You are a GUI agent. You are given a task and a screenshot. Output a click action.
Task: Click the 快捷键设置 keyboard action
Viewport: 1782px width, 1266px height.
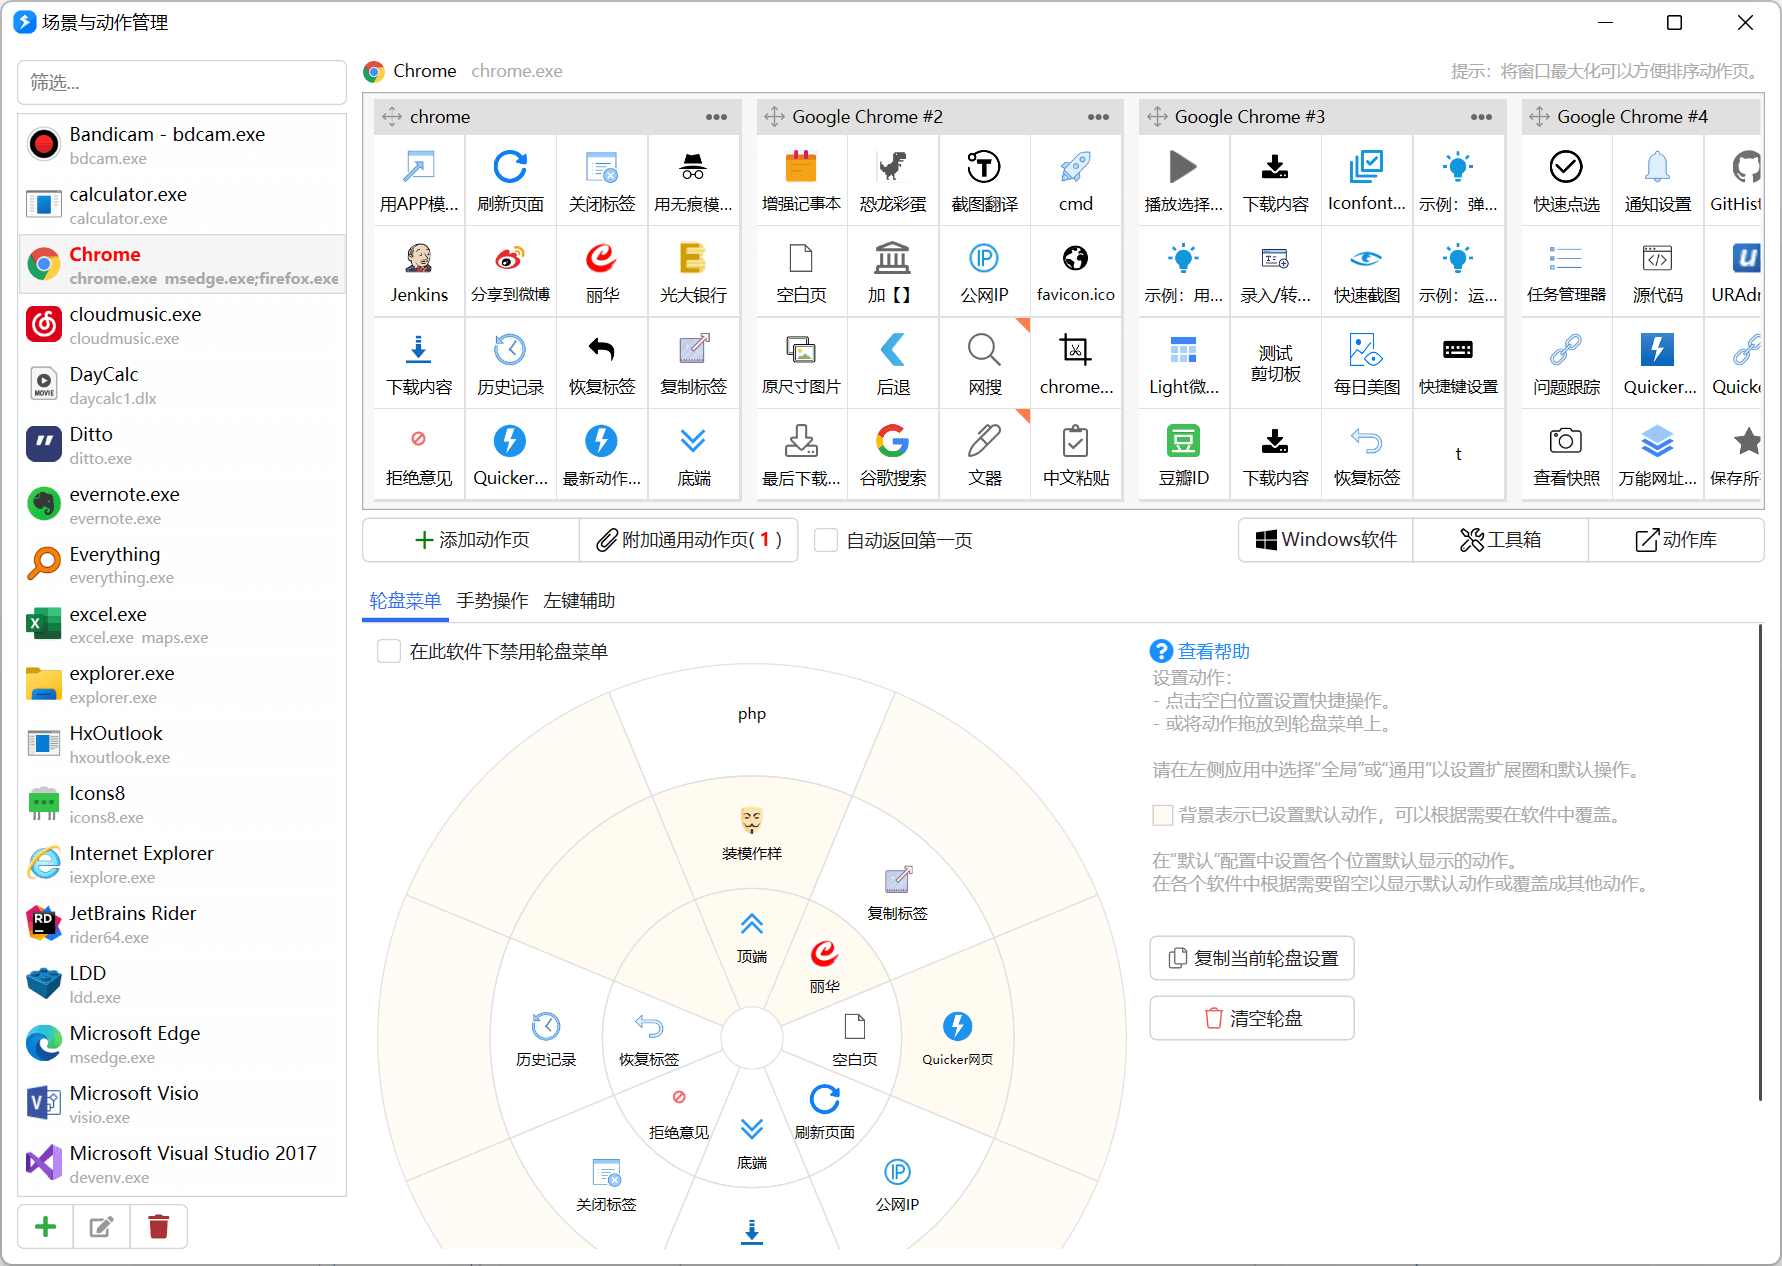[x=1458, y=364]
